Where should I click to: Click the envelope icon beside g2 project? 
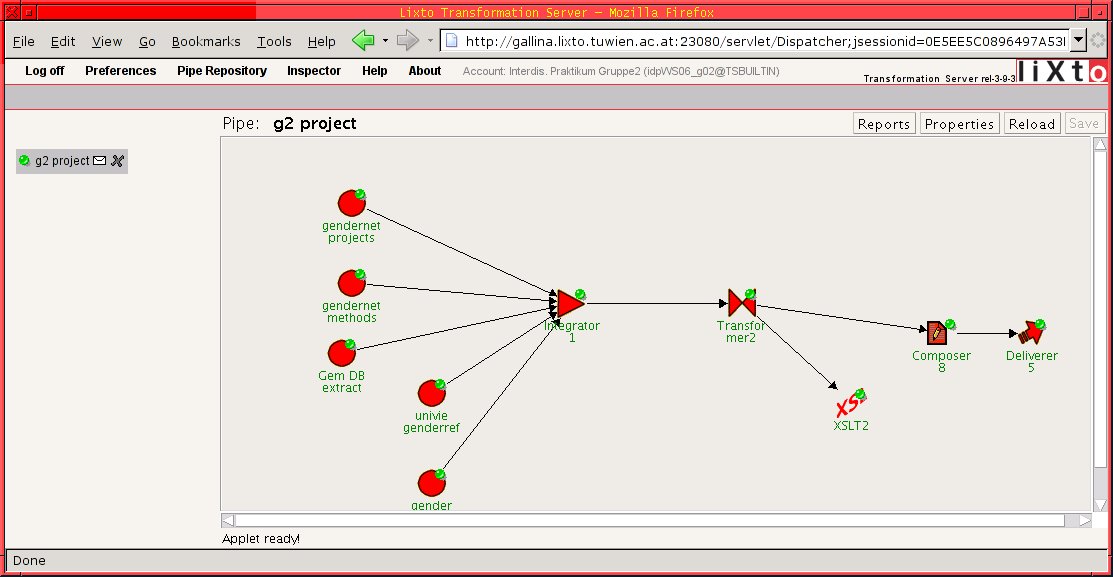click(99, 161)
